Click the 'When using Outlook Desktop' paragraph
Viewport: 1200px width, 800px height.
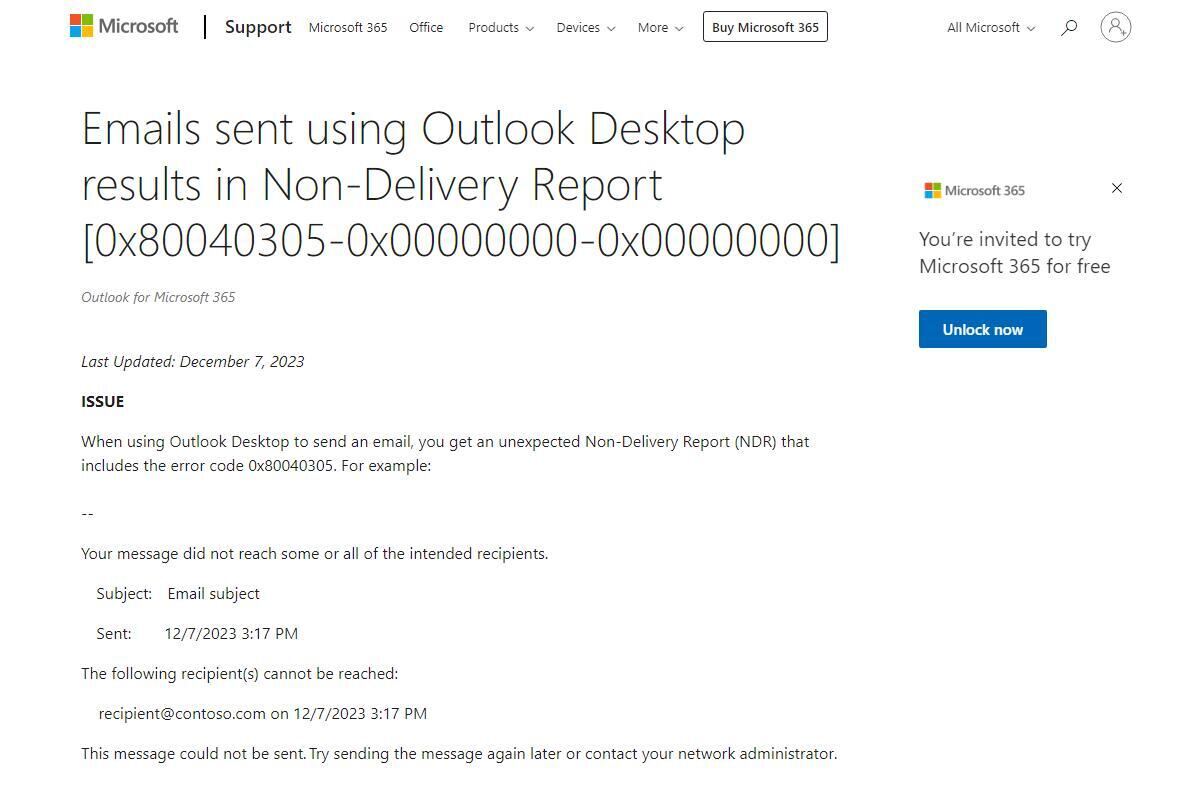pos(446,453)
